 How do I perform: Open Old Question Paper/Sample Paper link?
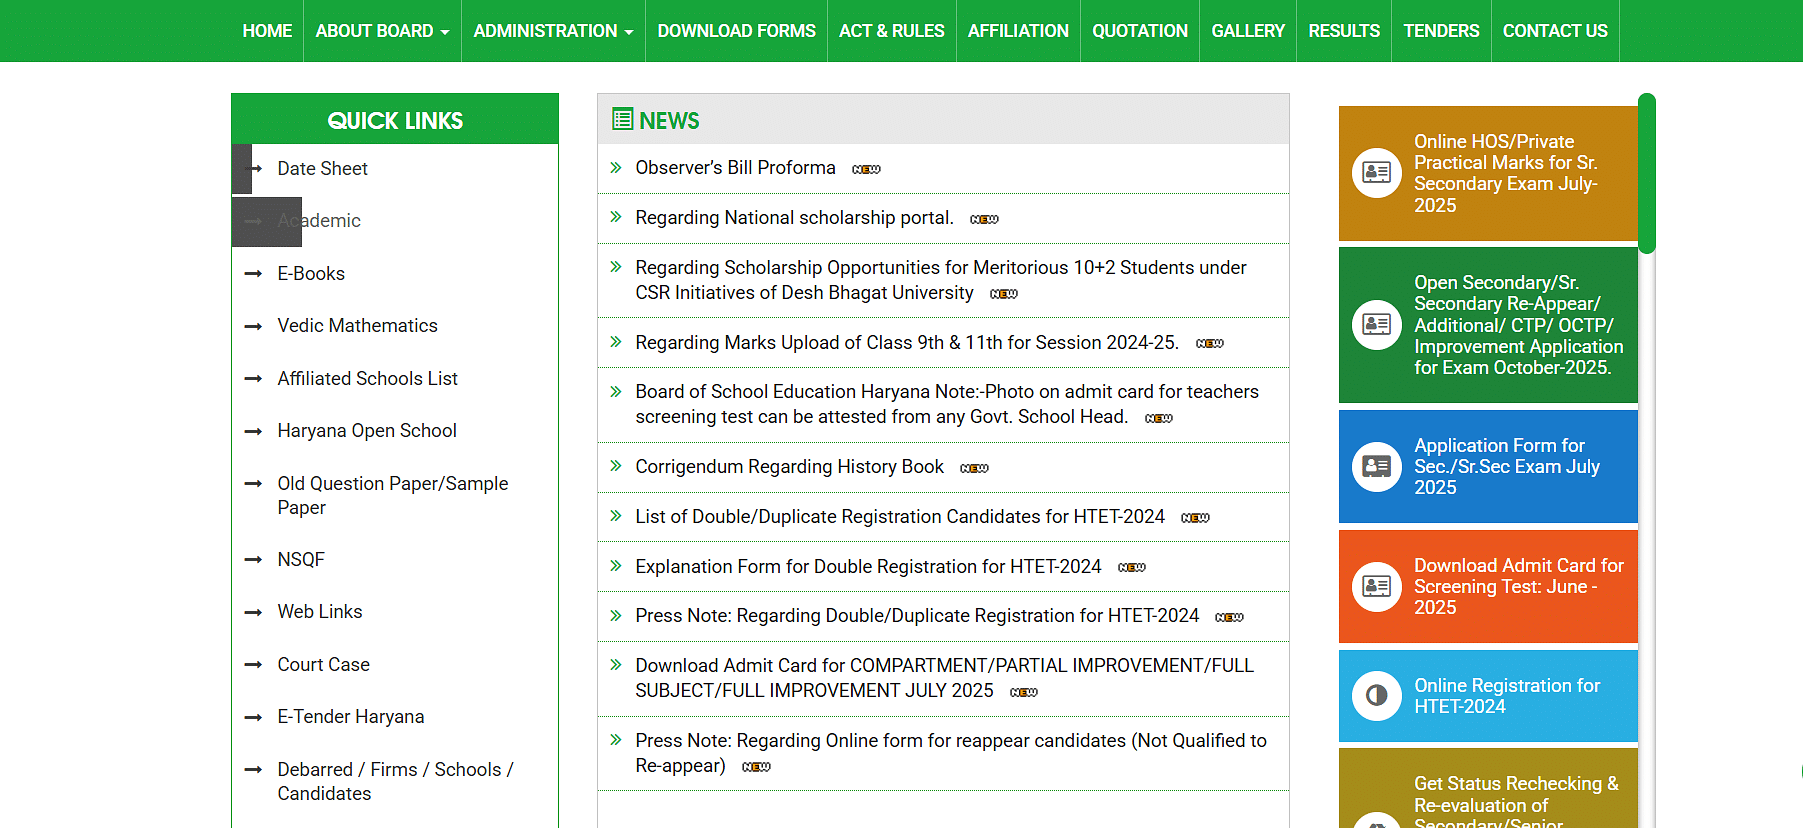point(392,496)
